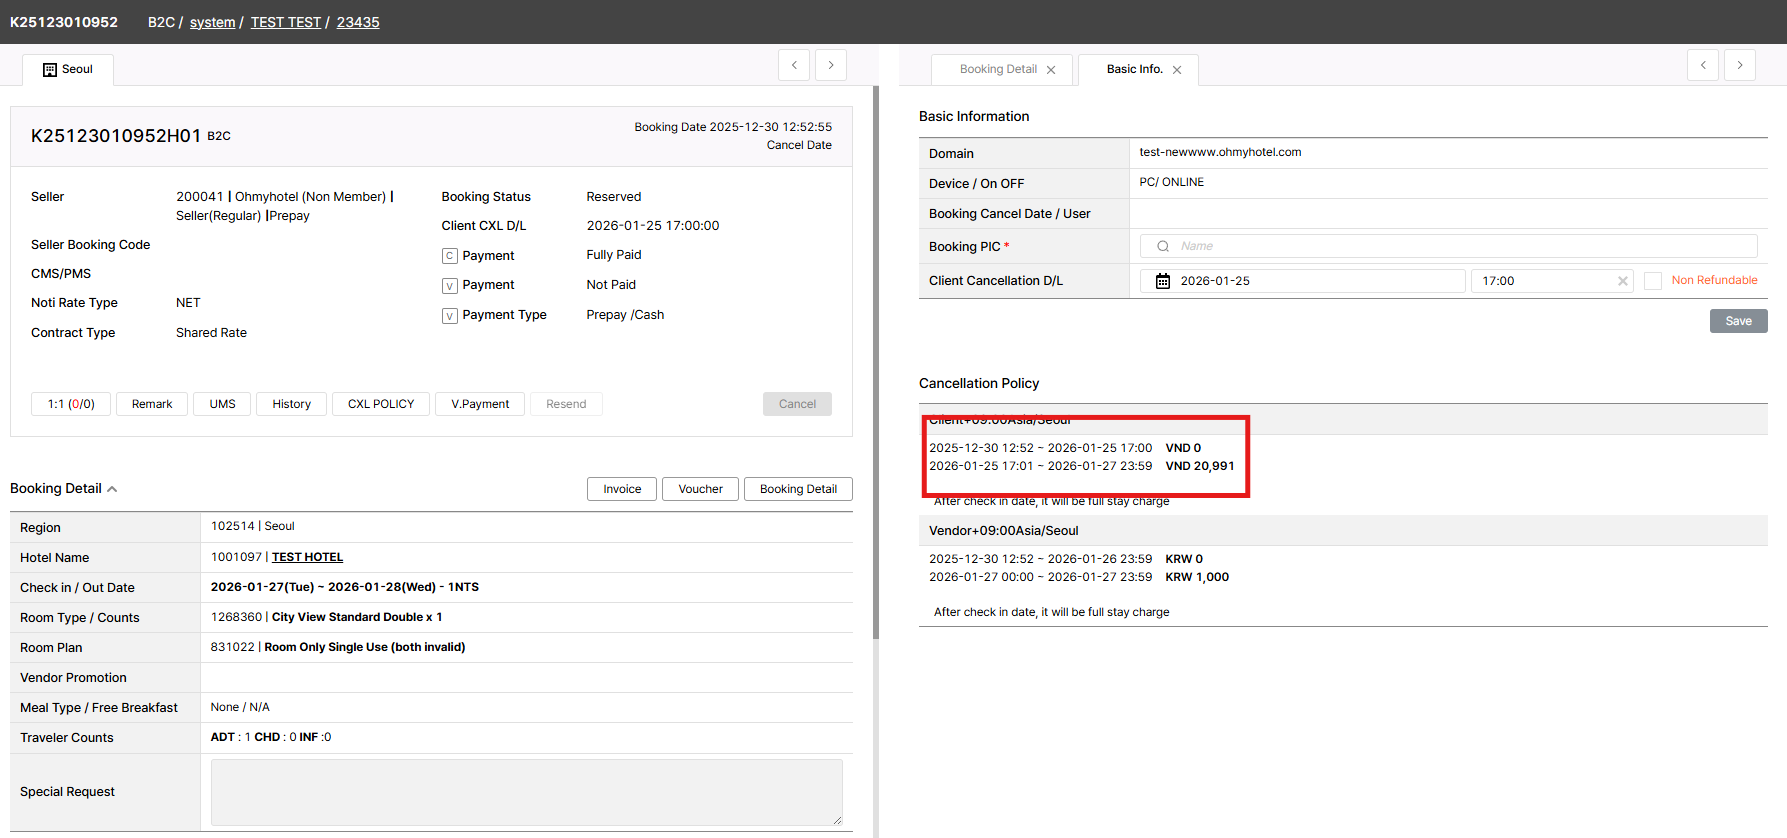The image size is (1787, 838).
Task: Open the cancellation date 2026-01-25 picker
Action: (x=1310, y=281)
